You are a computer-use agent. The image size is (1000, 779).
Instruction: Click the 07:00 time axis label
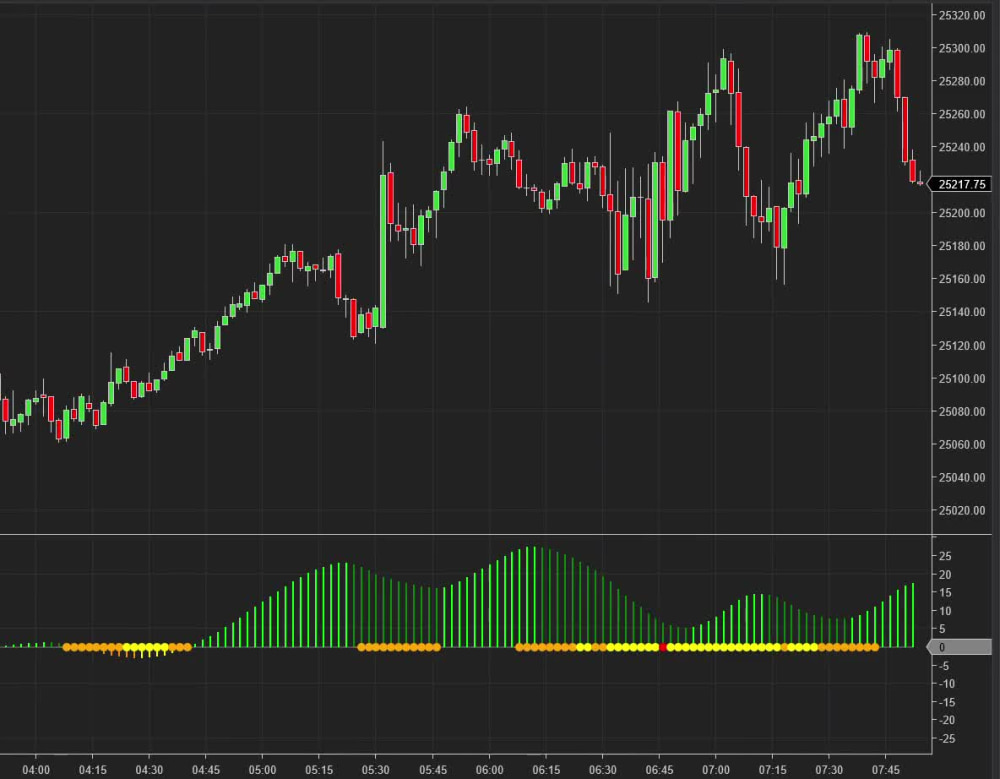[716, 770]
